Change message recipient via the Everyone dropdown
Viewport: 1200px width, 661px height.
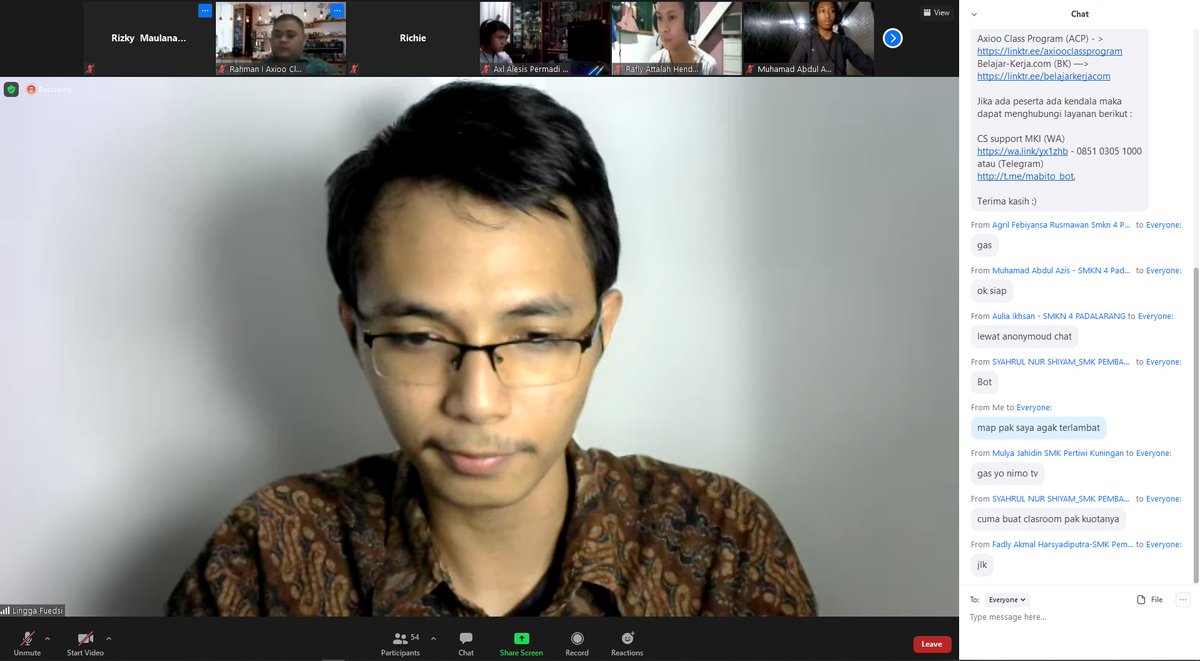pyautogui.click(x=1006, y=598)
